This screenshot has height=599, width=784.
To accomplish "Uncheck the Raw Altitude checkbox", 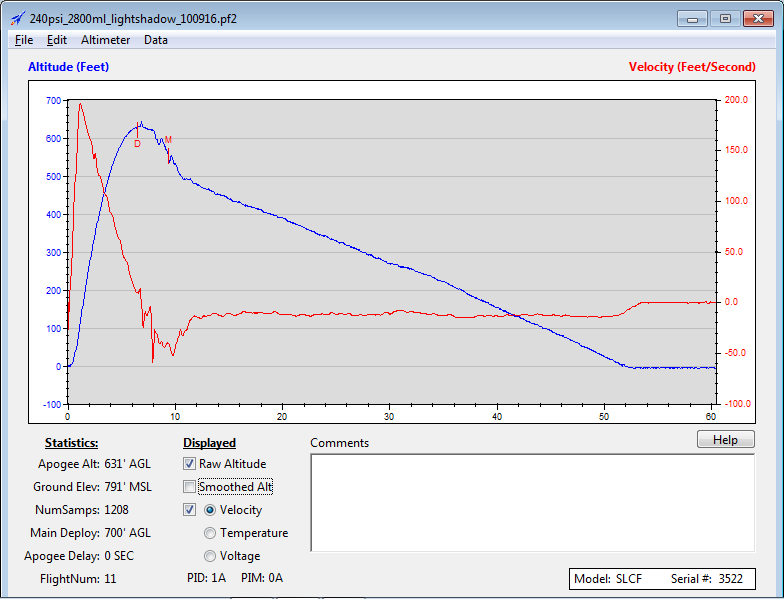I will (189, 464).
